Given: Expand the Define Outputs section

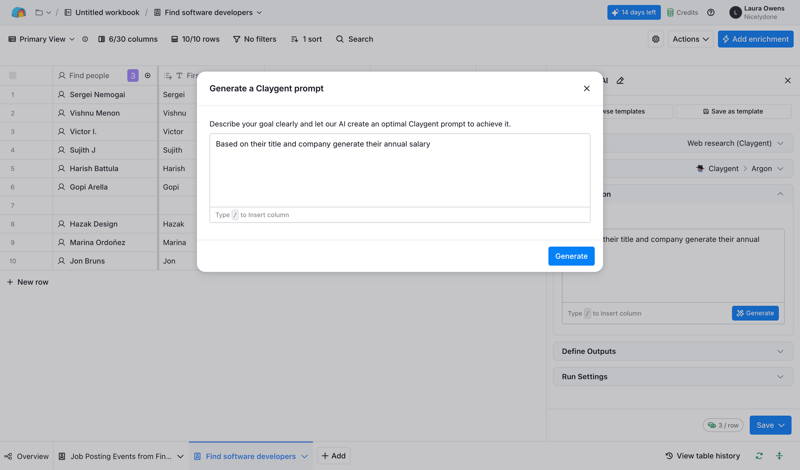Looking at the screenshot, I should click(x=673, y=351).
